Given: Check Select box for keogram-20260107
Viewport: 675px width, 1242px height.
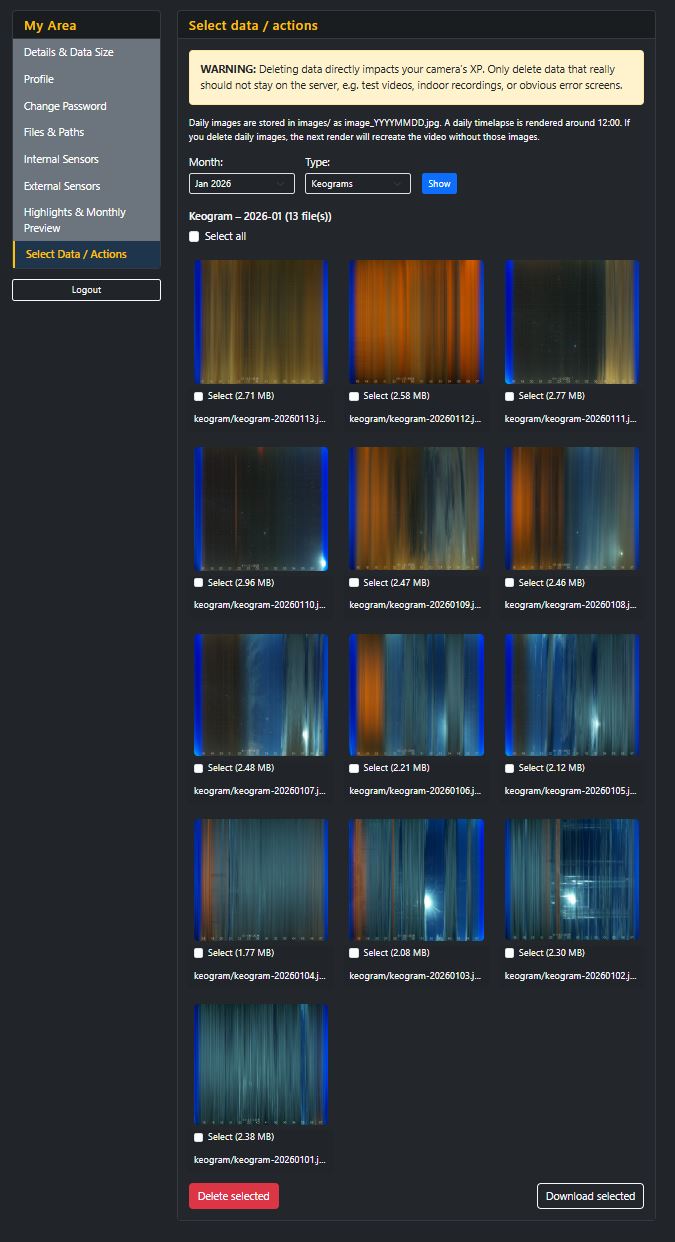Looking at the screenshot, I should point(199,769).
